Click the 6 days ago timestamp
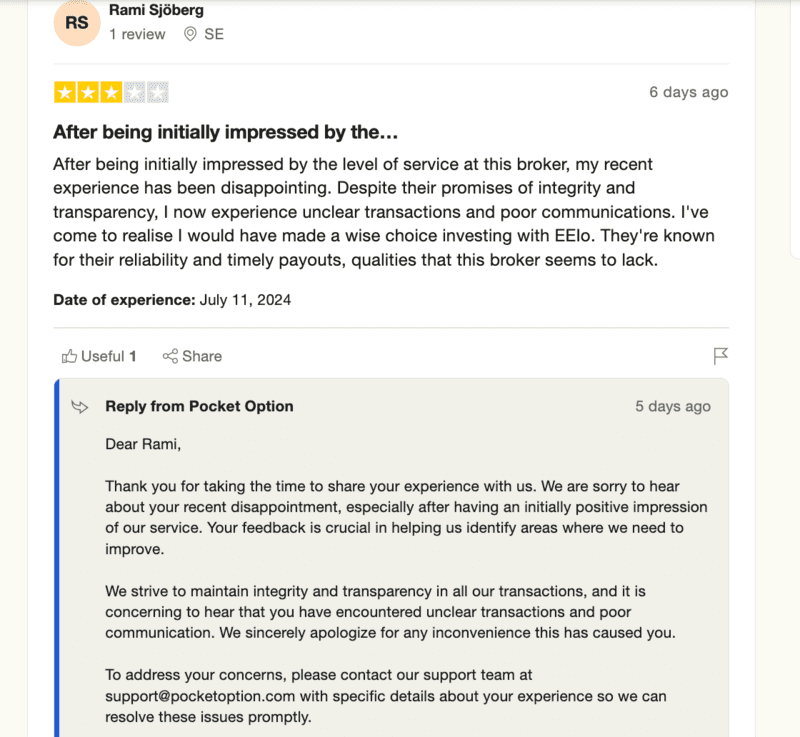The height and width of the screenshot is (737, 800). 688,91
